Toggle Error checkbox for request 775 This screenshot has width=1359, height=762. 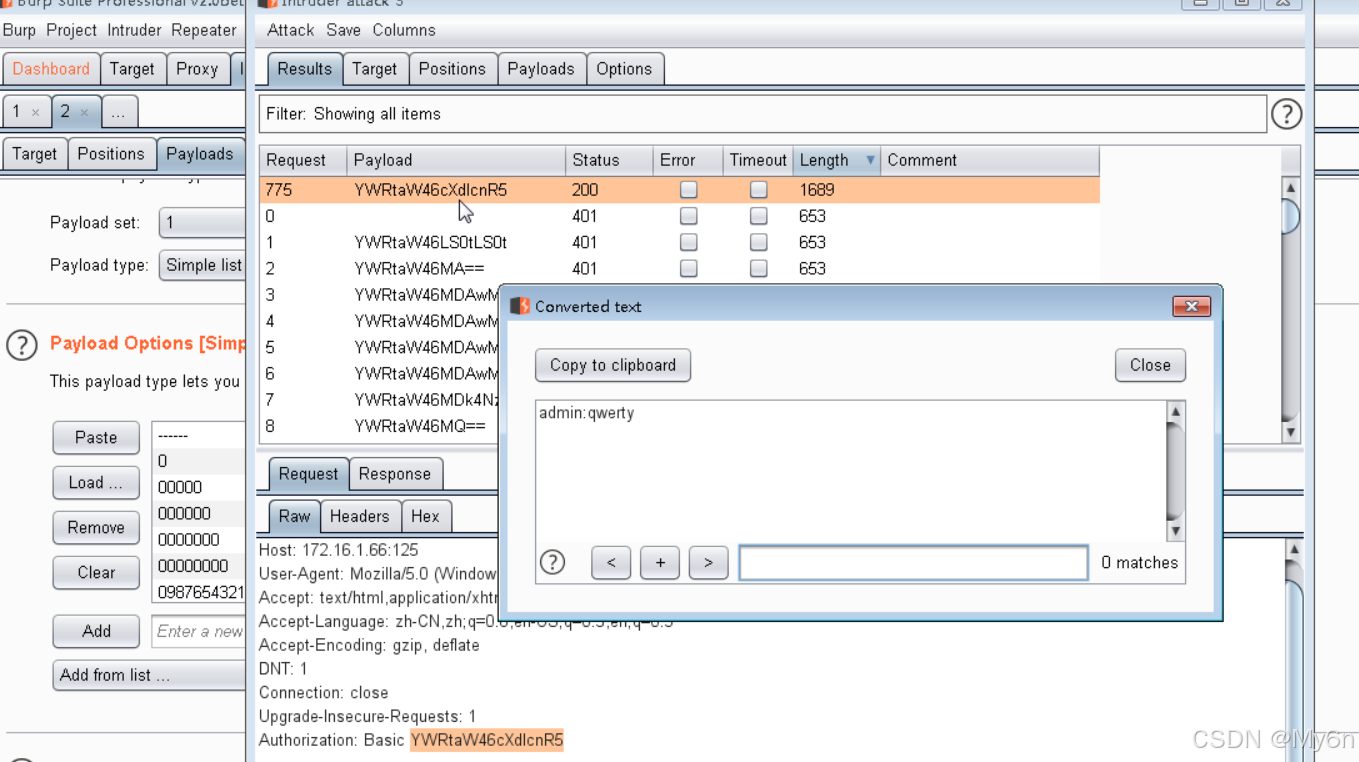click(x=688, y=189)
